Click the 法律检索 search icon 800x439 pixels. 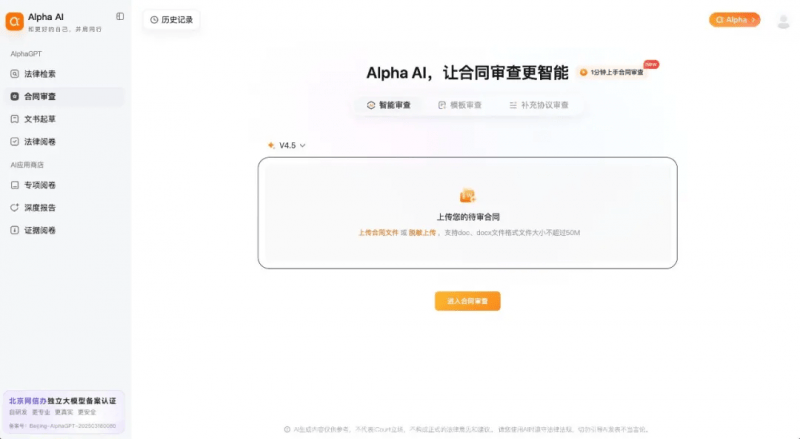coord(15,74)
